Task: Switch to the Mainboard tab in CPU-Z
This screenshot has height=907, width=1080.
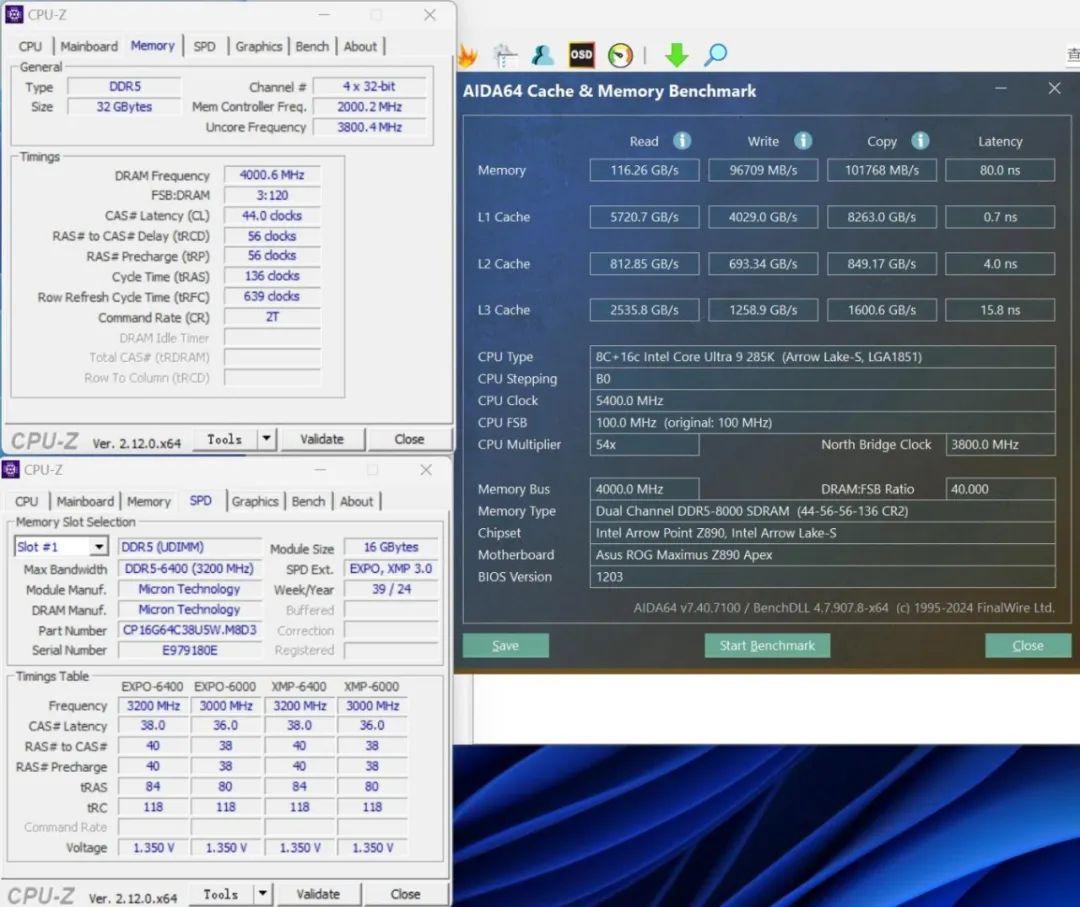Action: point(89,46)
